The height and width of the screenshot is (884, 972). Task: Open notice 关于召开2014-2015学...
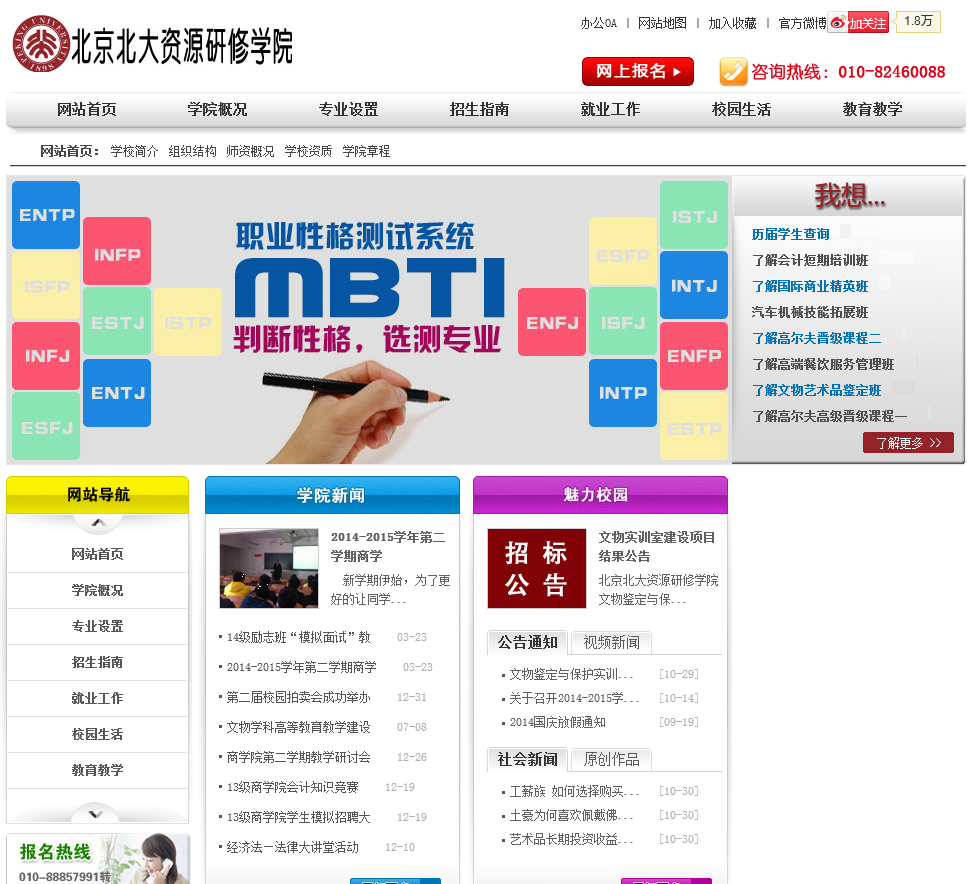(x=574, y=698)
